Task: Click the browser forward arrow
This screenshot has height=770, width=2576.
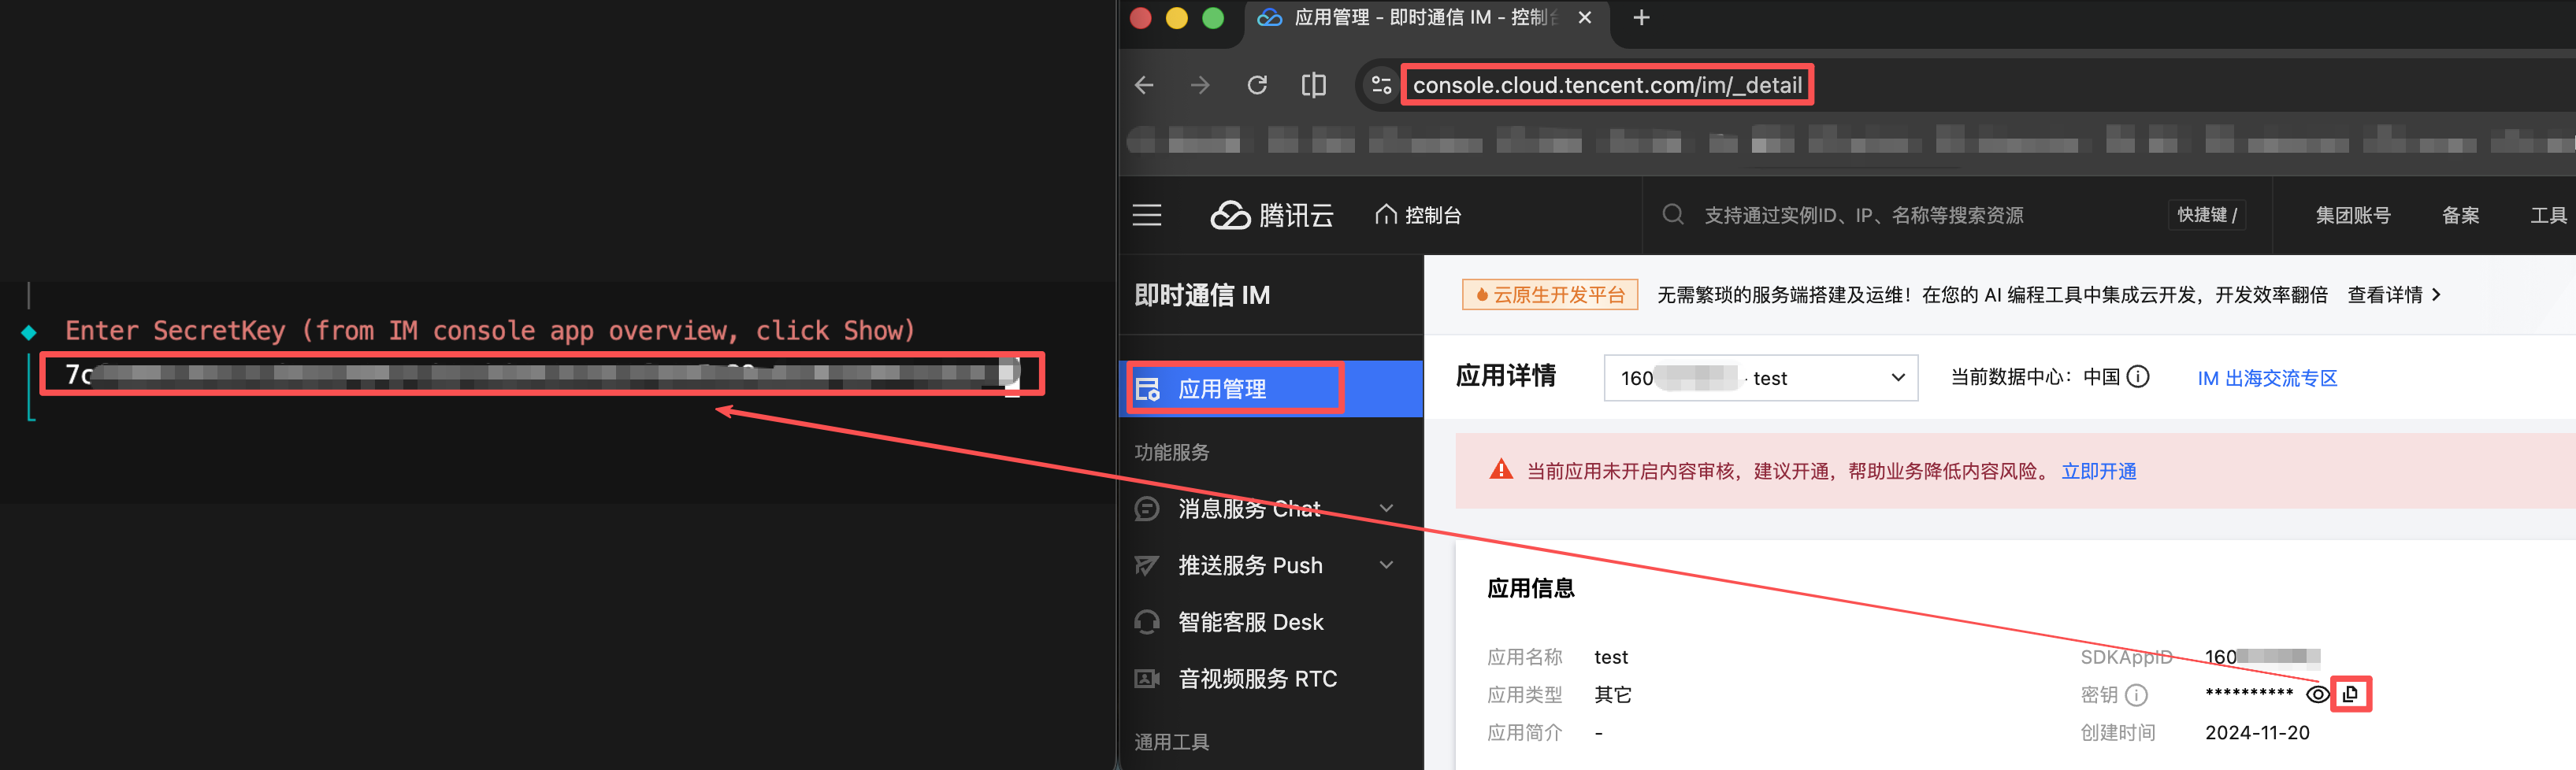Action: pyautogui.click(x=1200, y=85)
